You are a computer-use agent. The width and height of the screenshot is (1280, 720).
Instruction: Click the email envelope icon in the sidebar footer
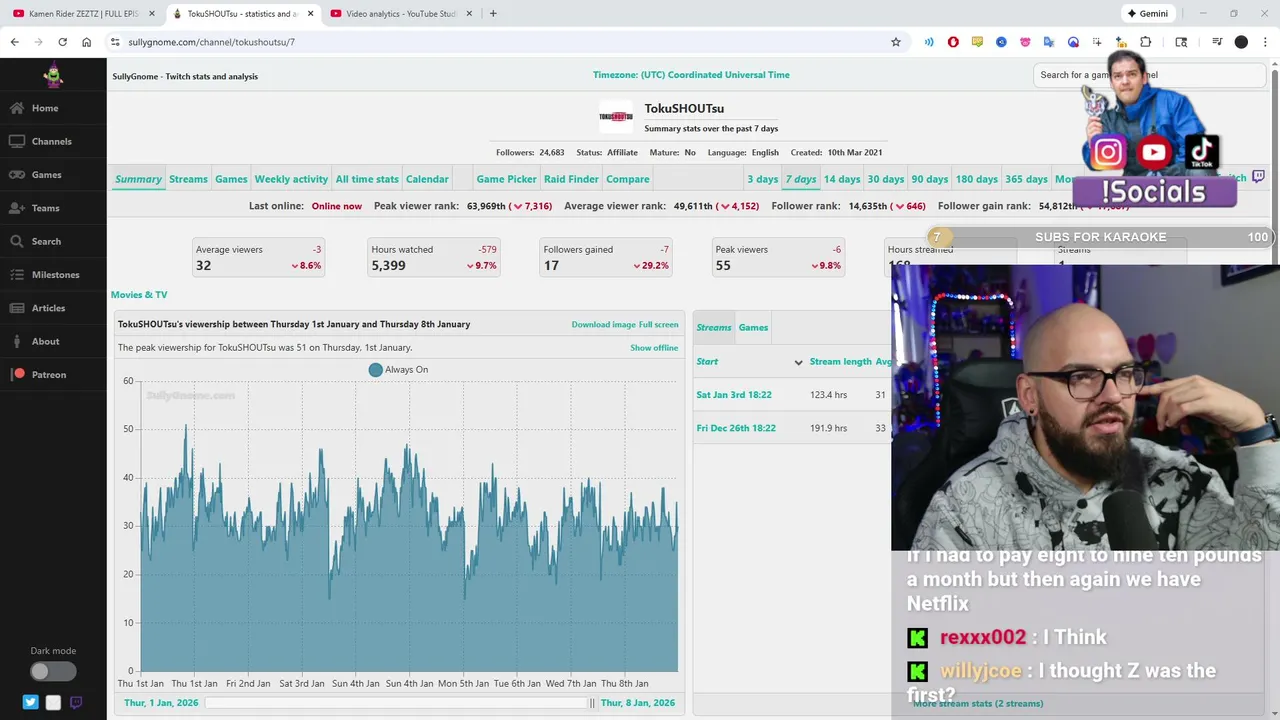pos(53,703)
